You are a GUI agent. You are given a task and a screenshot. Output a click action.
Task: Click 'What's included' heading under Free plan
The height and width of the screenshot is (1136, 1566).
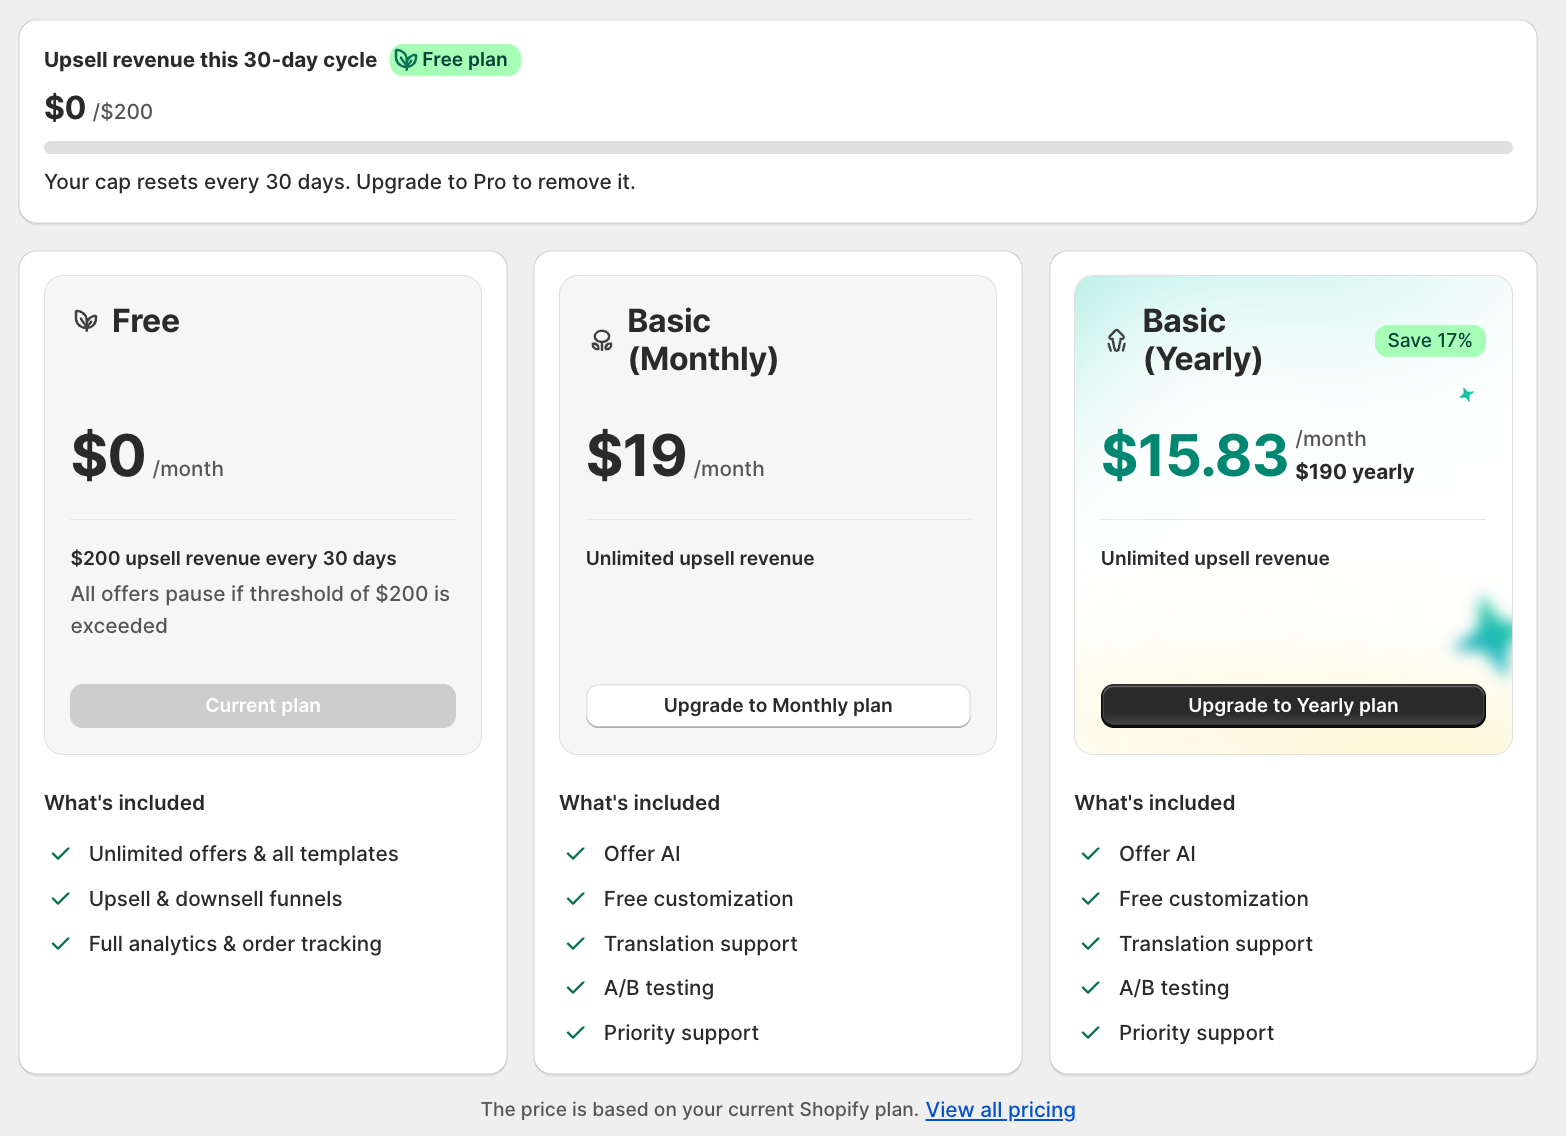(x=125, y=803)
